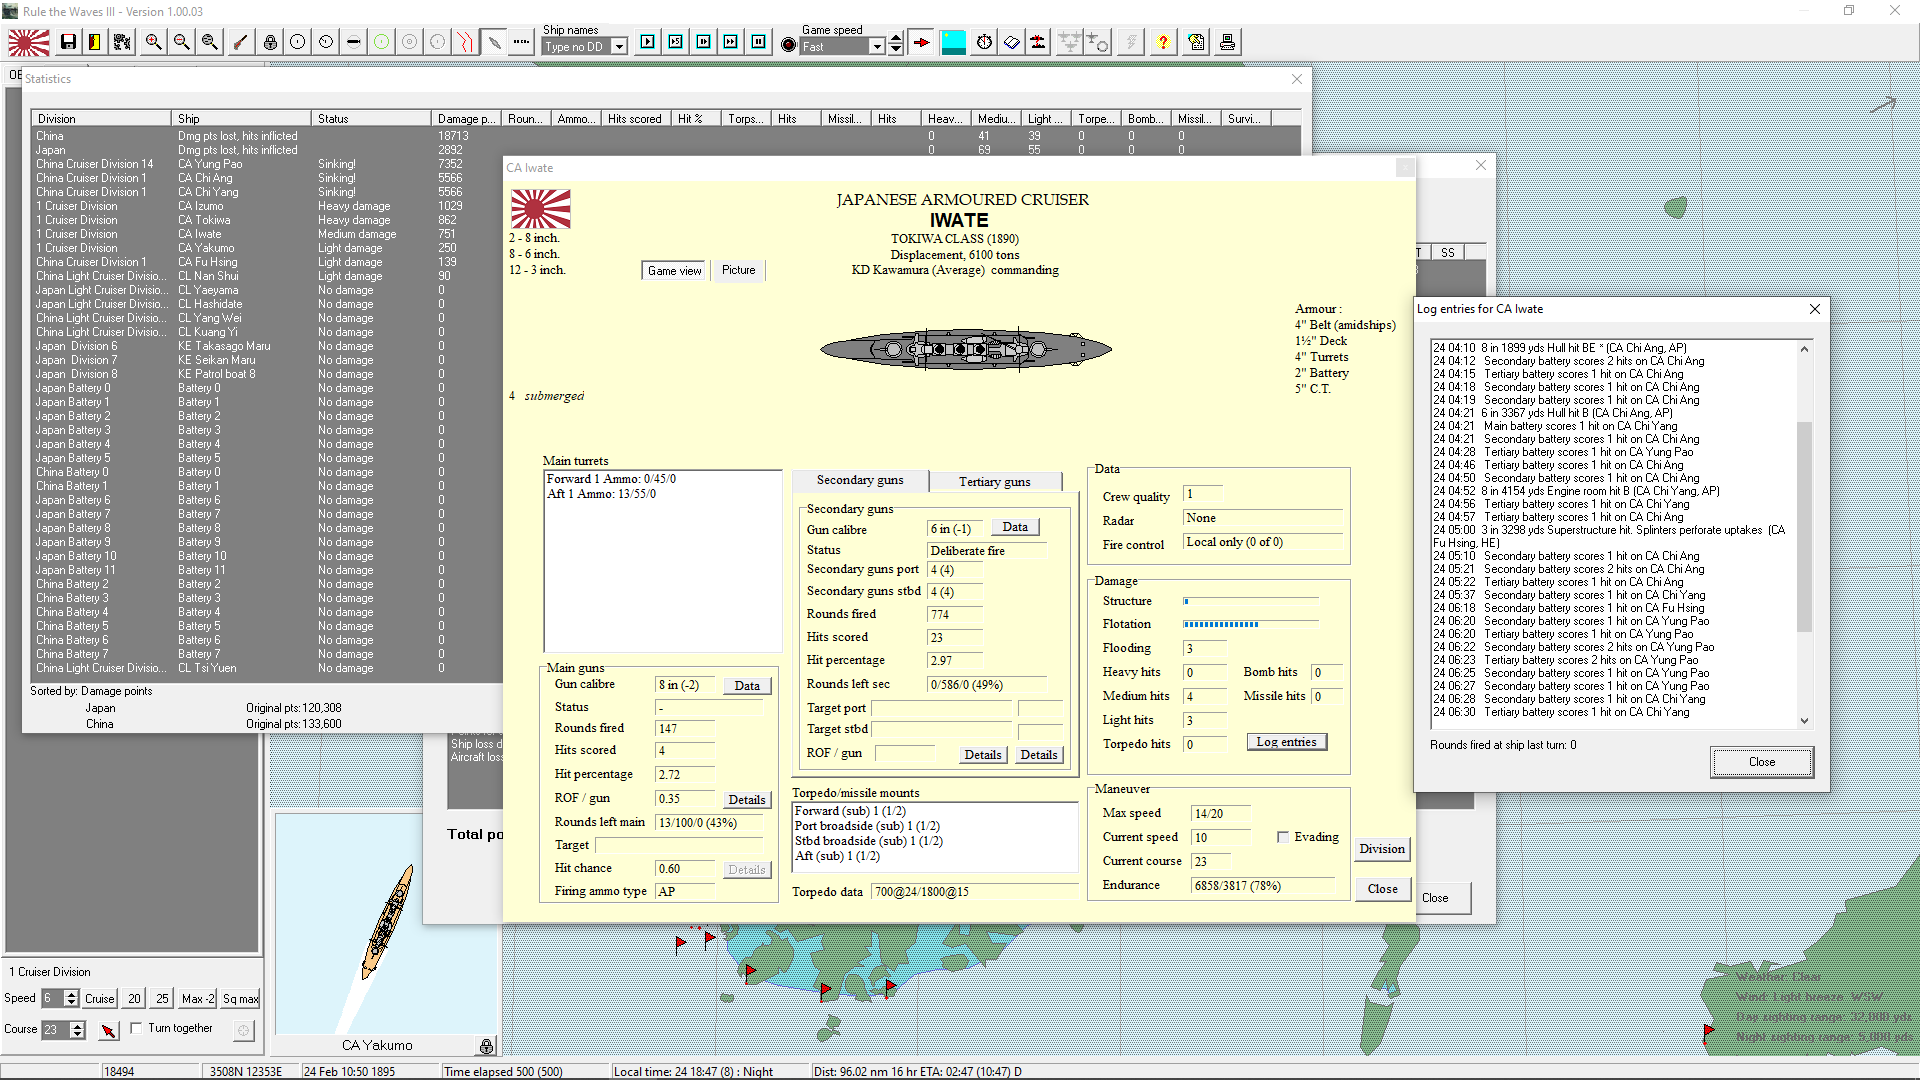Zoom out with the magnifier minus icon
Image resolution: width=1920 pixels, height=1080 pixels.
coord(181,42)
